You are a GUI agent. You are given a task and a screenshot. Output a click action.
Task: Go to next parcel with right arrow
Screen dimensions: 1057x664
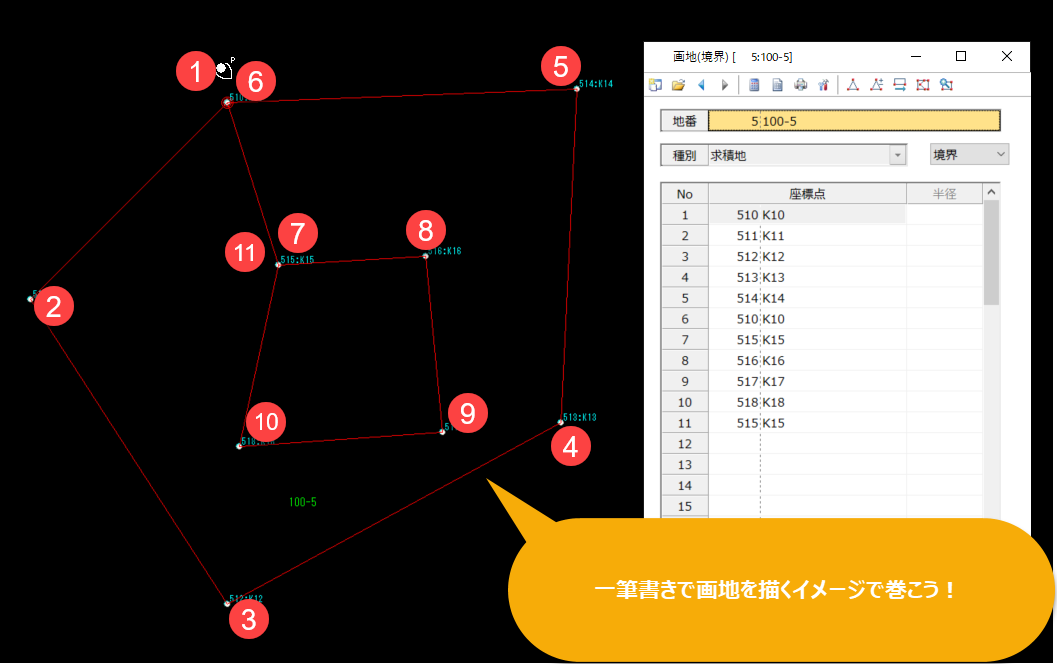(x=724, y=85)
